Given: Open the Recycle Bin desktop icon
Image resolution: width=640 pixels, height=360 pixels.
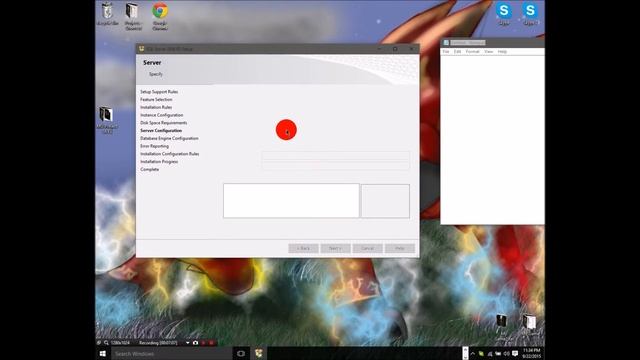Looking at the screenshot, I should (x=107, y=14).
